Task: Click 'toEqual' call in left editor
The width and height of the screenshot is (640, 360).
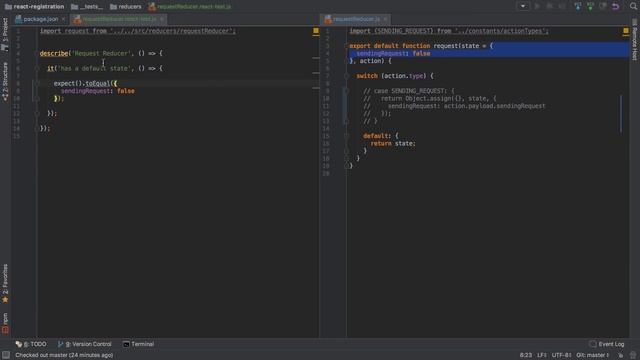Action: tap(98, 83)
